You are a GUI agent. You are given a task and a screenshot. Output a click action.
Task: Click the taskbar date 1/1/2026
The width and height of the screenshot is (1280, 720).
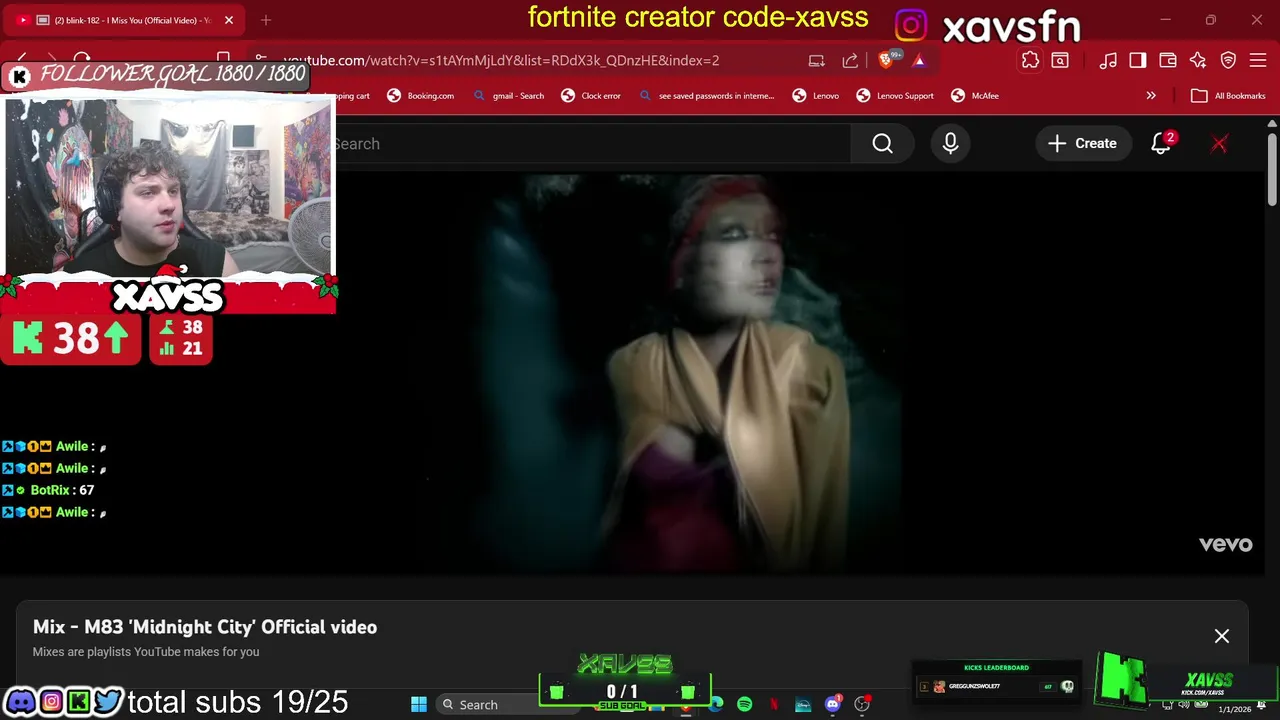coord(1234,709)
